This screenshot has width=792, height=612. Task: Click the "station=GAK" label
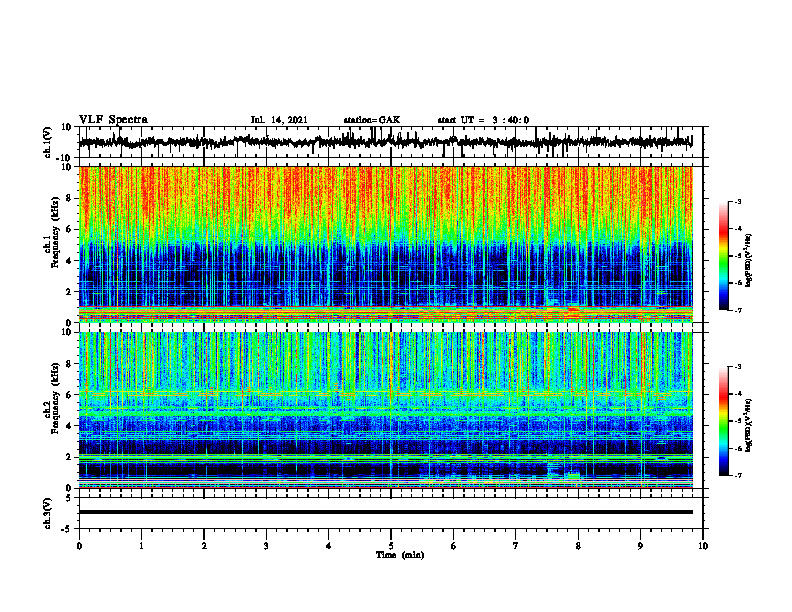click(x=372, y=120)
